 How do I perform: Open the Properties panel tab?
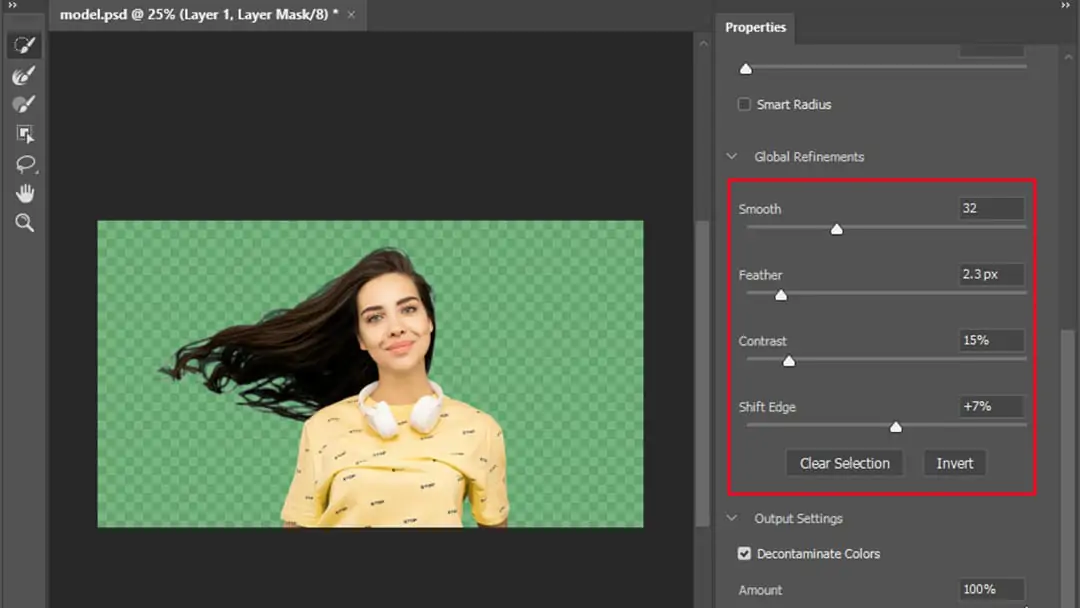point(755,28)
